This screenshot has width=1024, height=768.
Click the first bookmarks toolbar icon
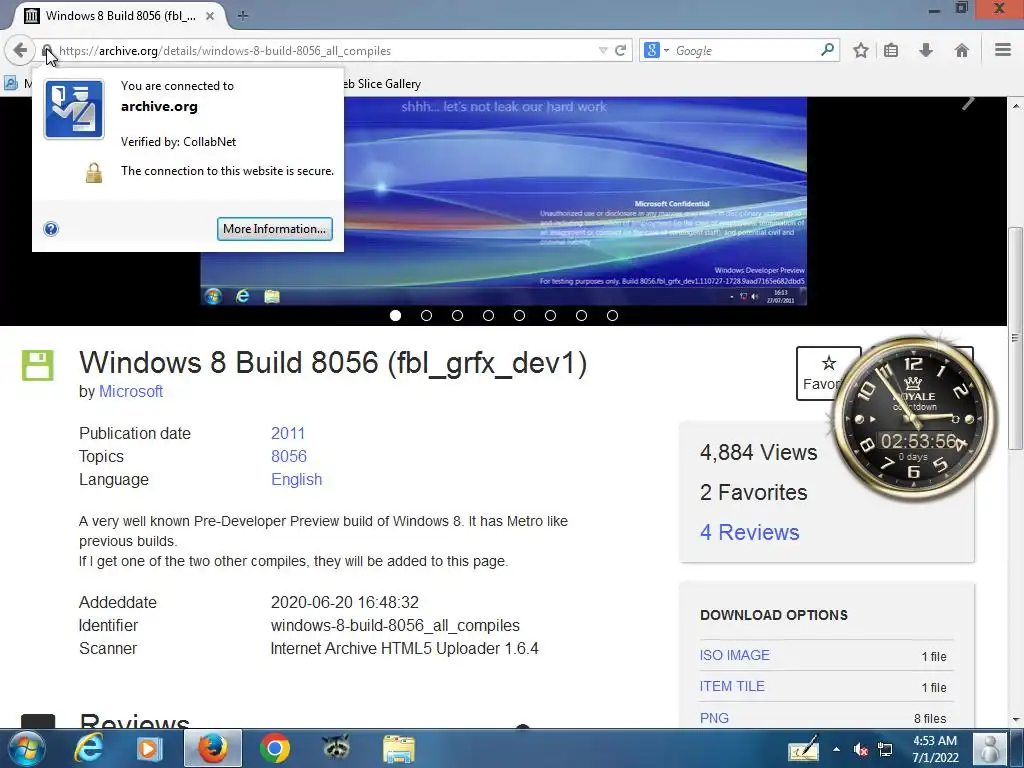[x=10, y=83]
